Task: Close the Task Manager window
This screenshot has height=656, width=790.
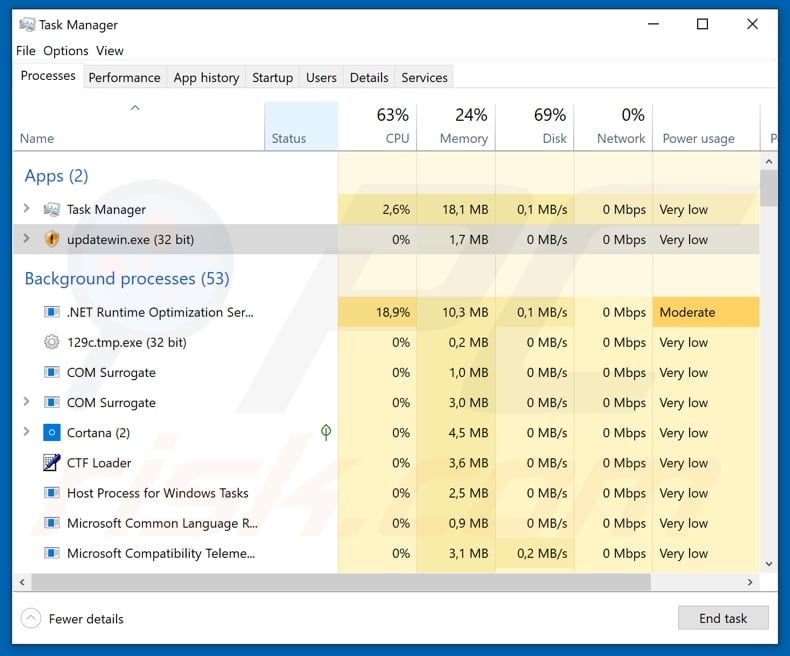Action: point(752,24)
